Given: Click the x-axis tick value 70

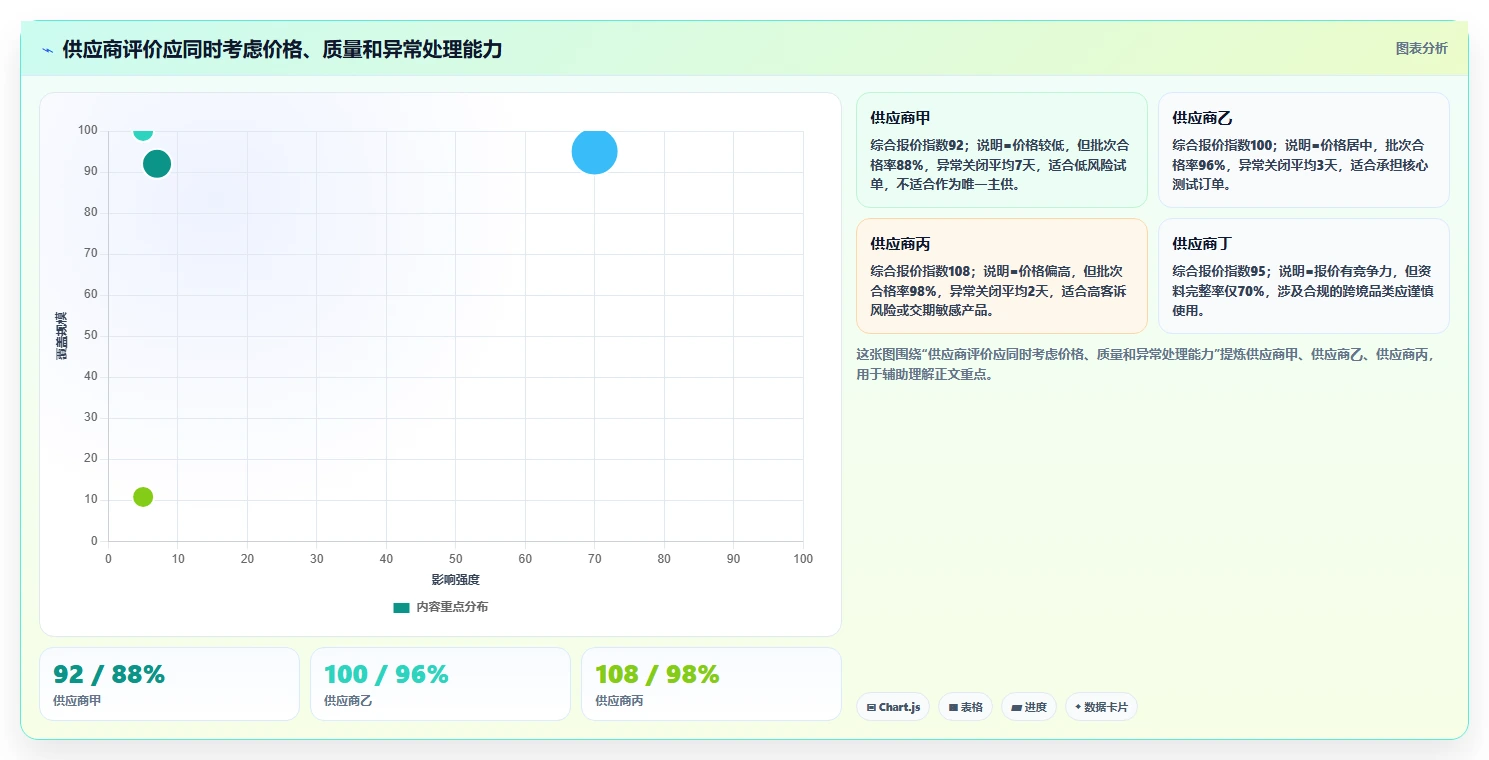Looking at the screenshot, I should [594, 559].
